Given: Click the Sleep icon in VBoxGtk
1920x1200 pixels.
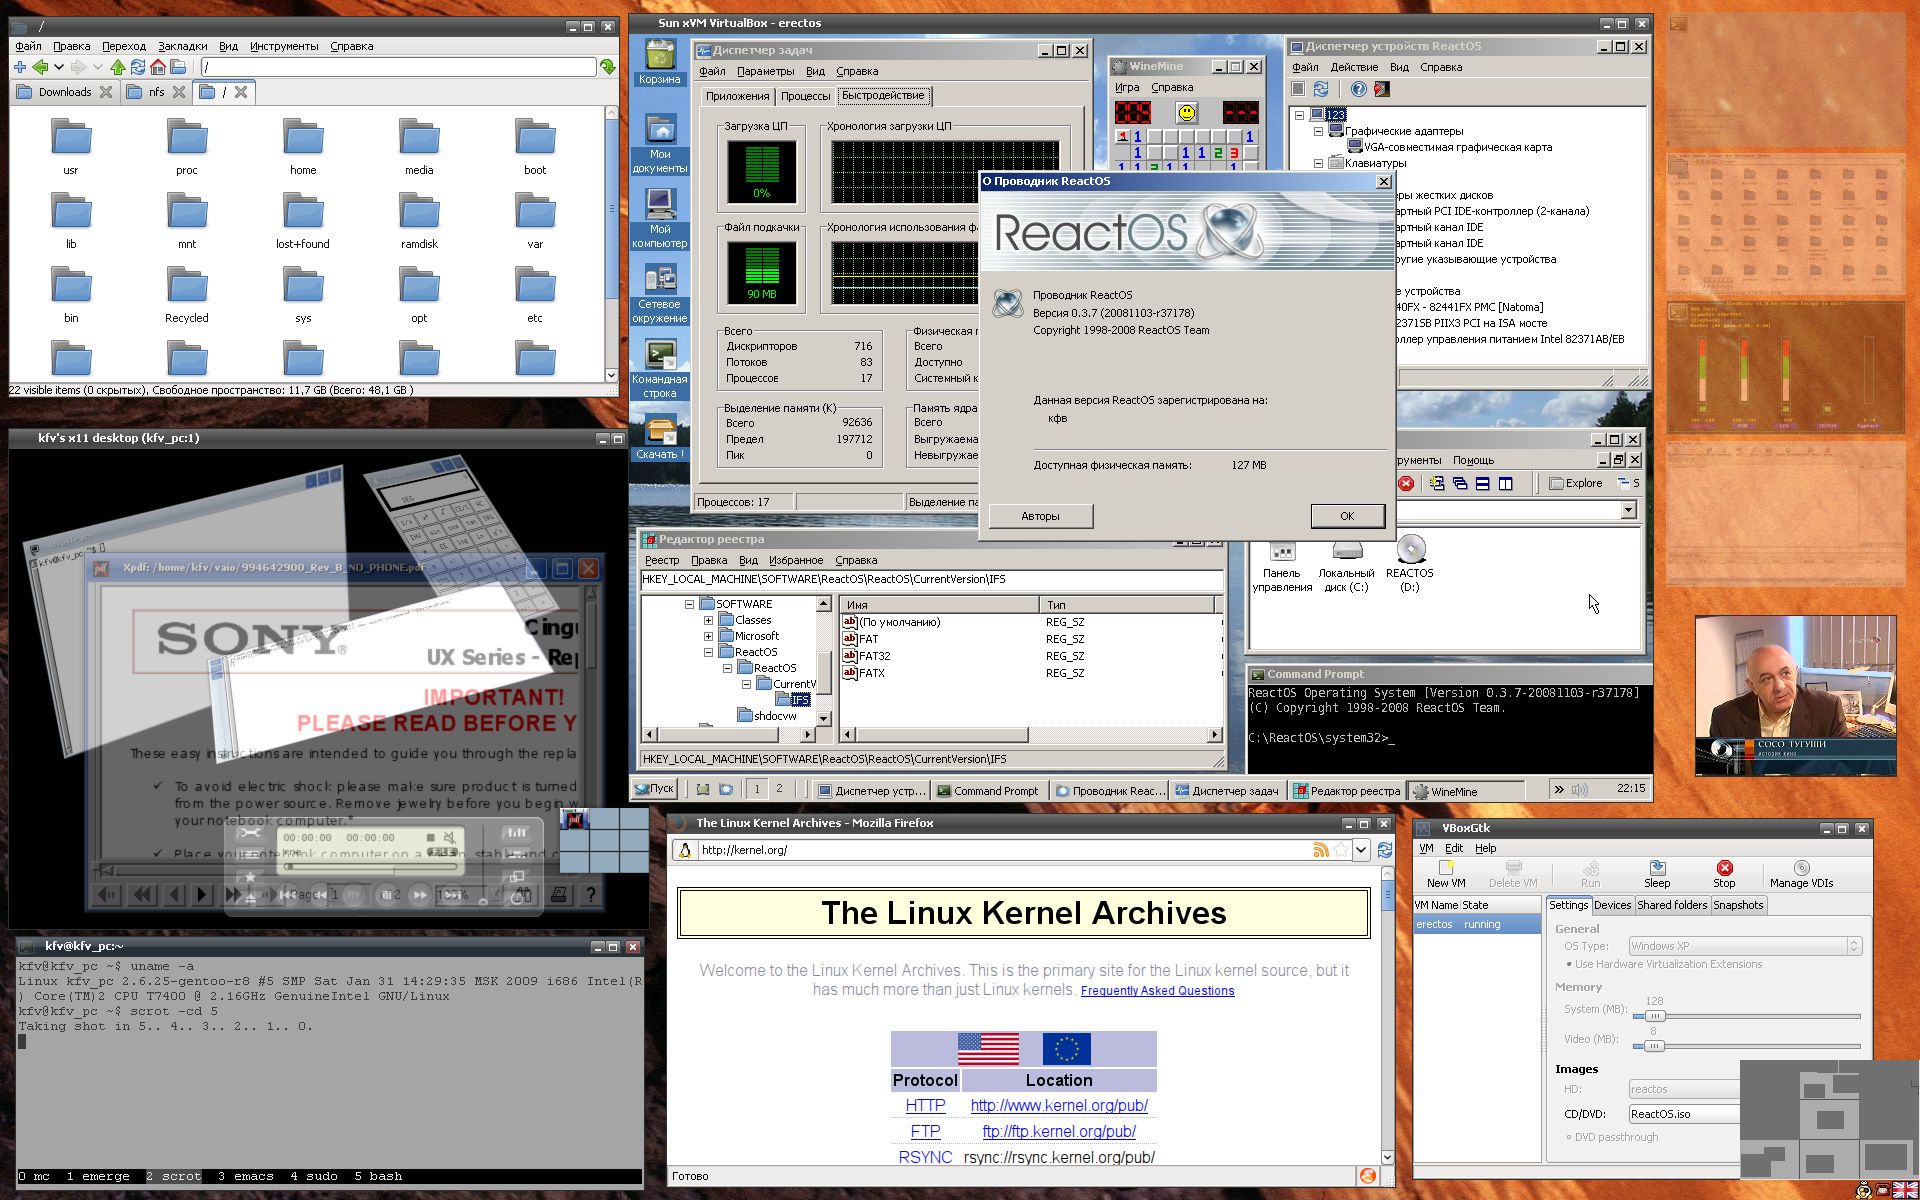Looking at the screenshot, I should point(1657,874).
